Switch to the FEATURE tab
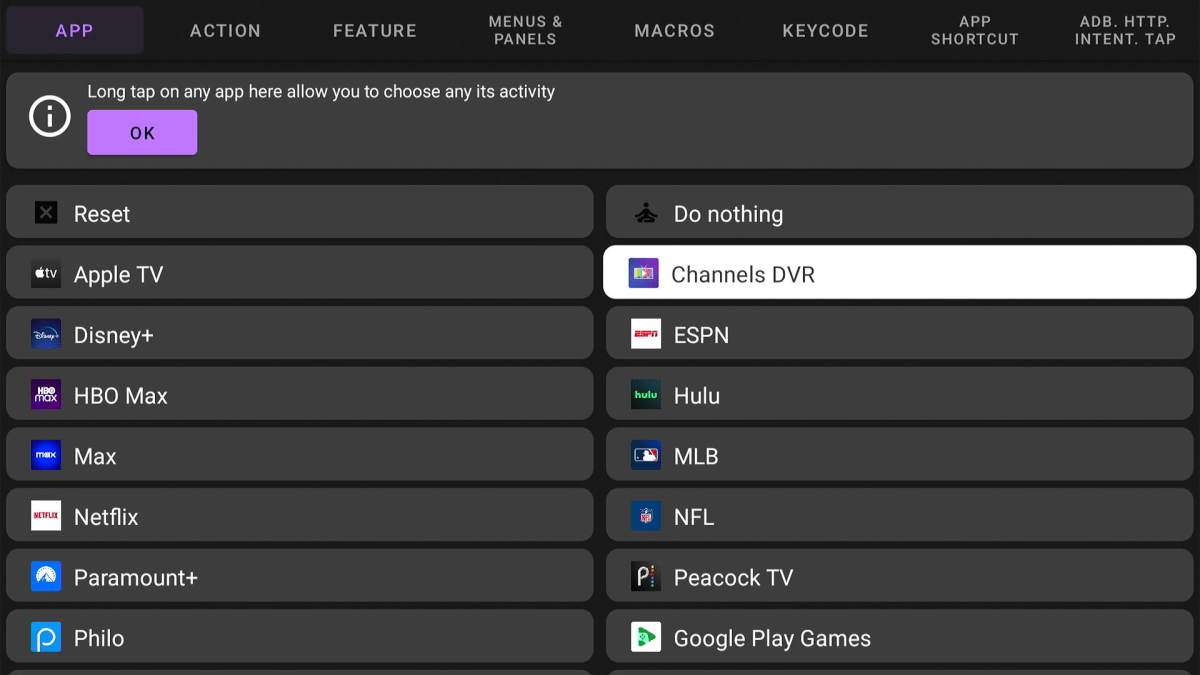This screenshot has height=675, width=1200. coord(375,30)
